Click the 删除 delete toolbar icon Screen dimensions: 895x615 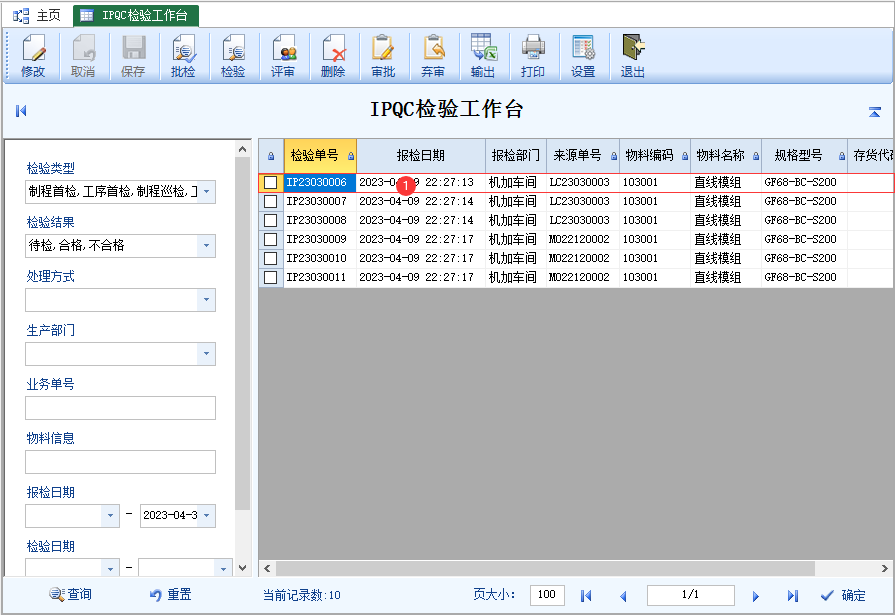tap(333, 56)
